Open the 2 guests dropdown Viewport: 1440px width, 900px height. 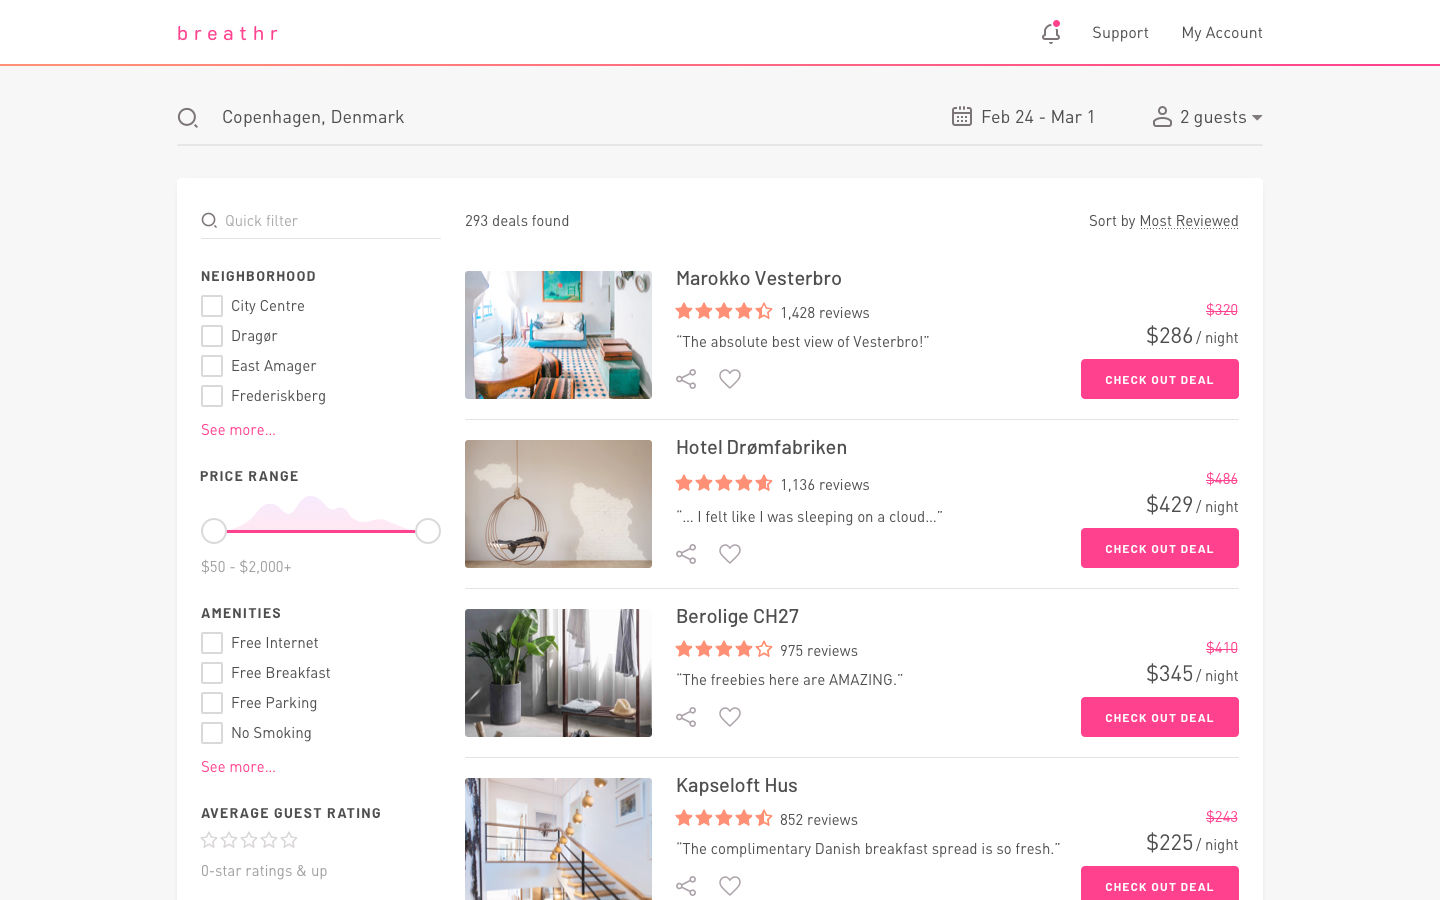click(1208, 117)
